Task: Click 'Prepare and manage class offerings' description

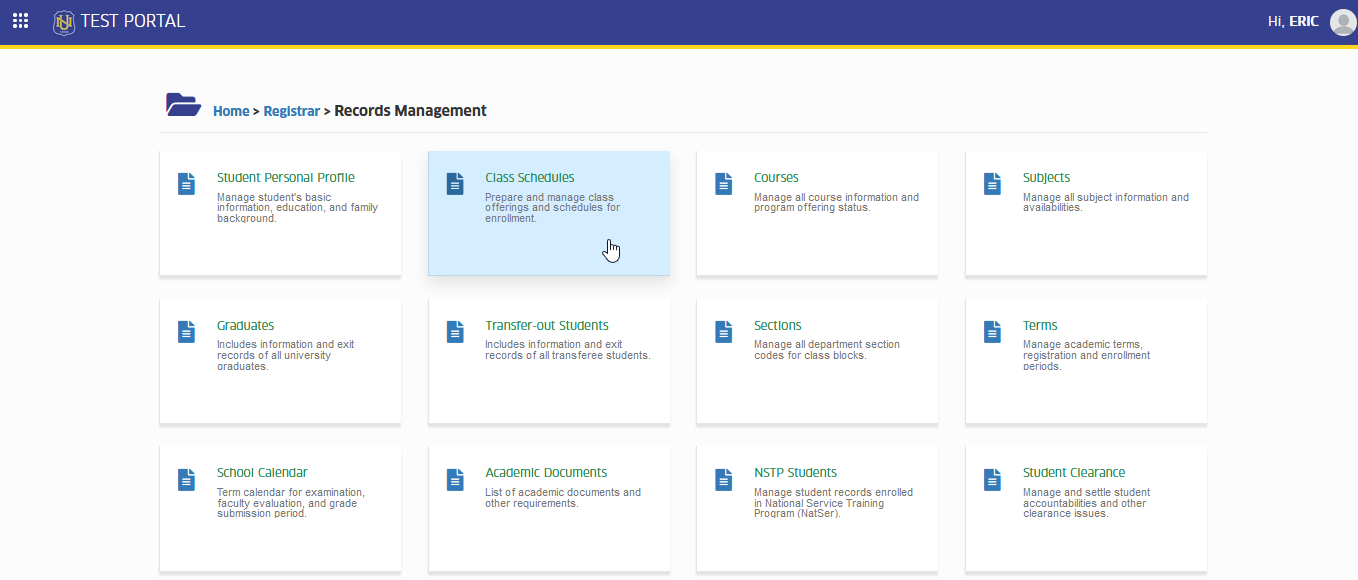Action: (552, 208)
